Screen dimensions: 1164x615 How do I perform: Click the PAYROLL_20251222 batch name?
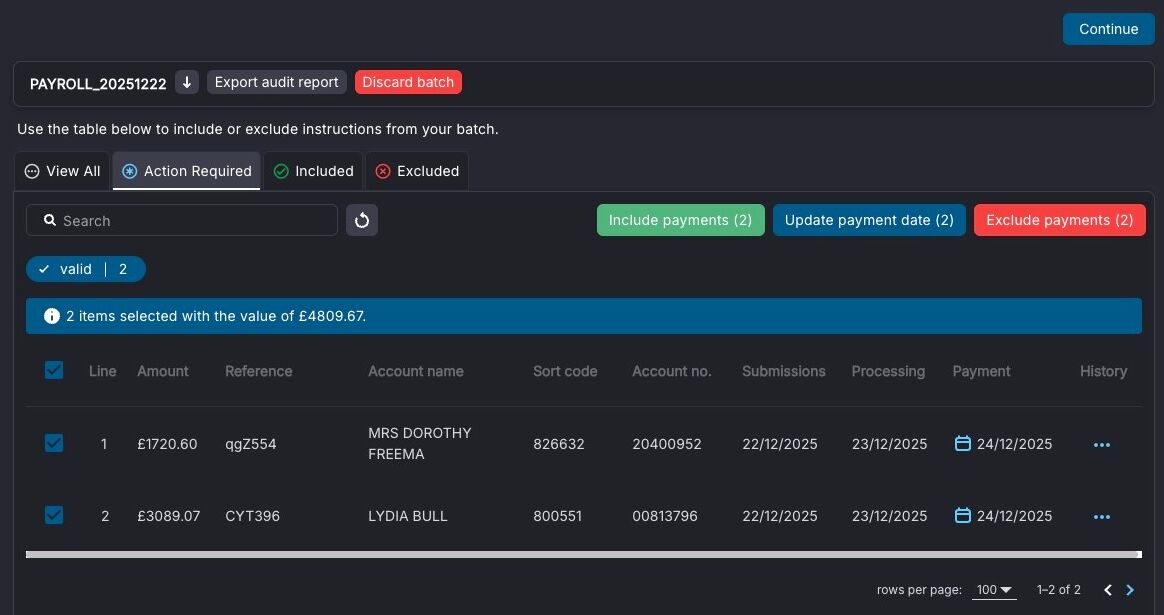tap(98, 83)
